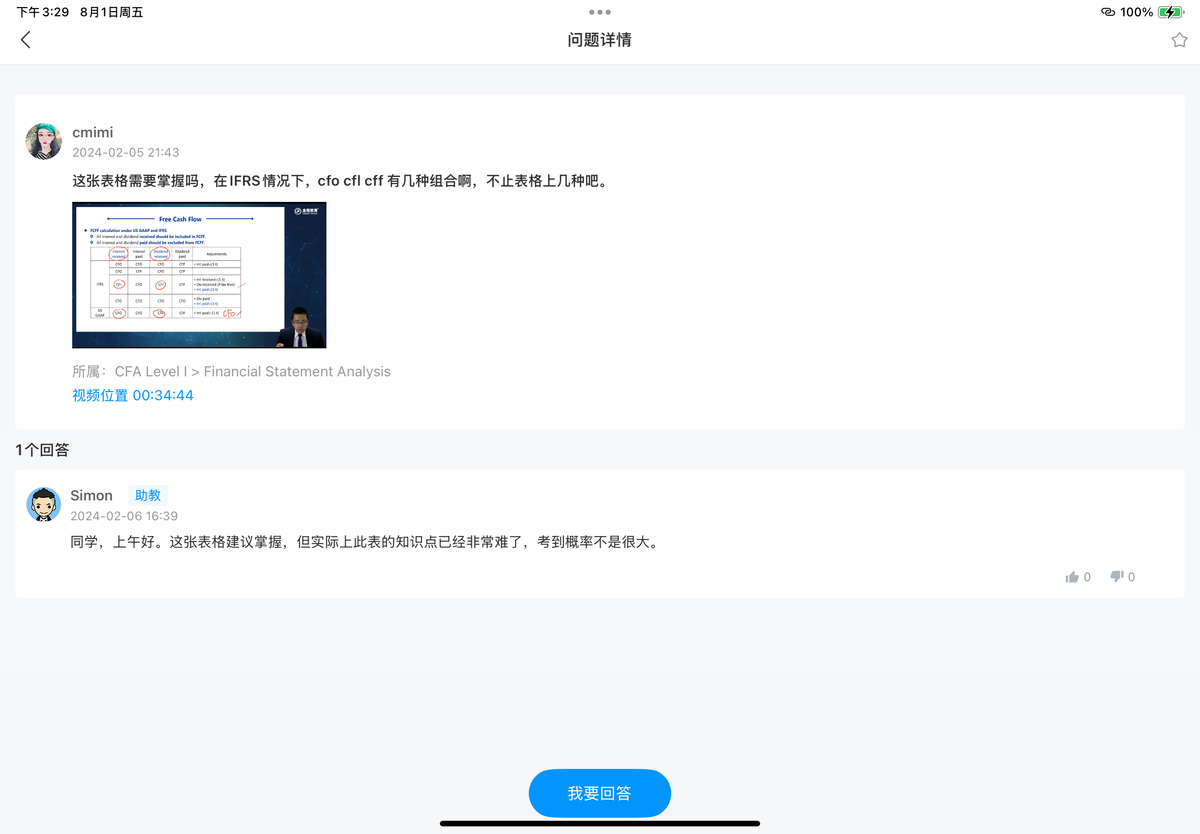Jump to video position 00:34:44
Viewport: 1200px width, 834px height.
[133, 395]
